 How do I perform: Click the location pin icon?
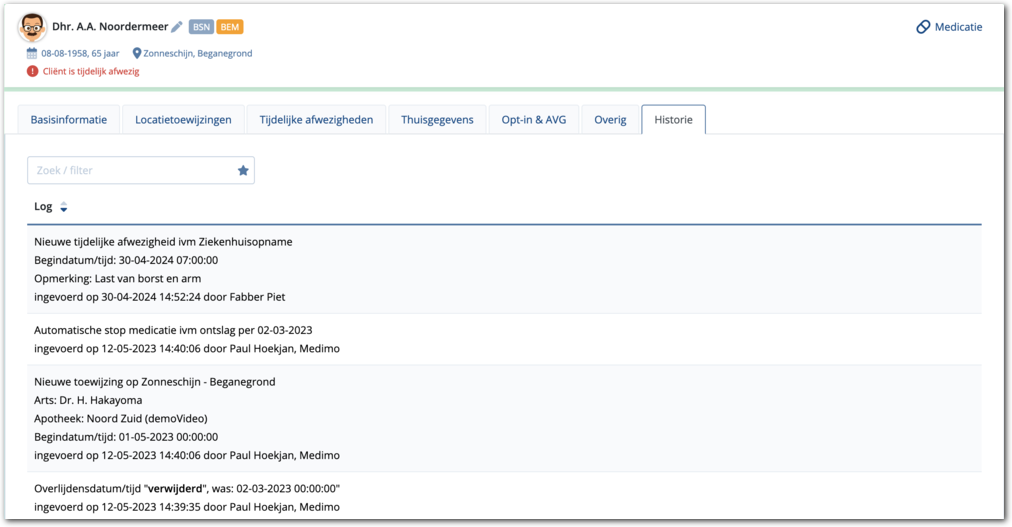(x=137, y=53)
